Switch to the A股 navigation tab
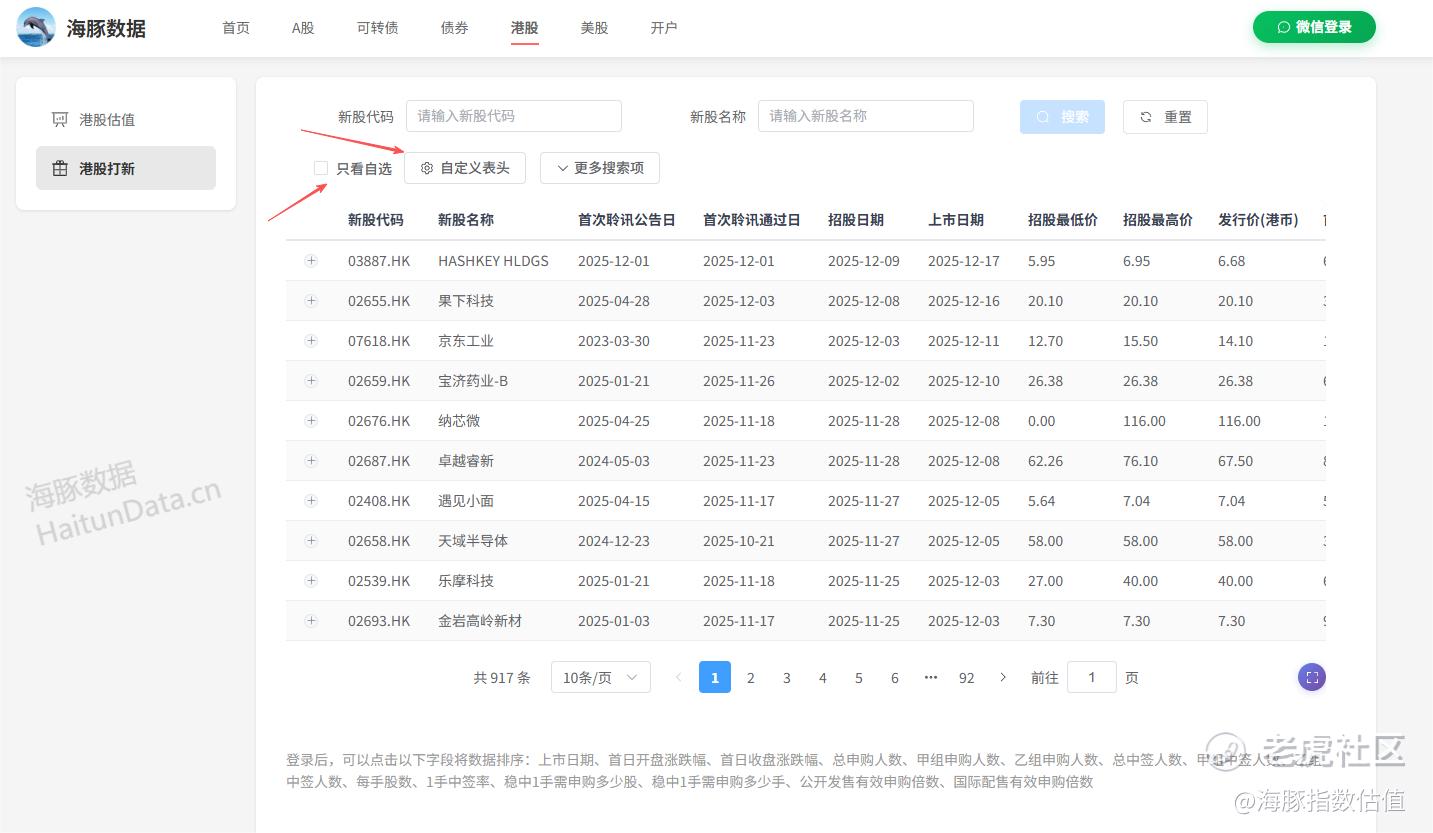Screen dimensions: 1433x833 click(x=303, y=28)
